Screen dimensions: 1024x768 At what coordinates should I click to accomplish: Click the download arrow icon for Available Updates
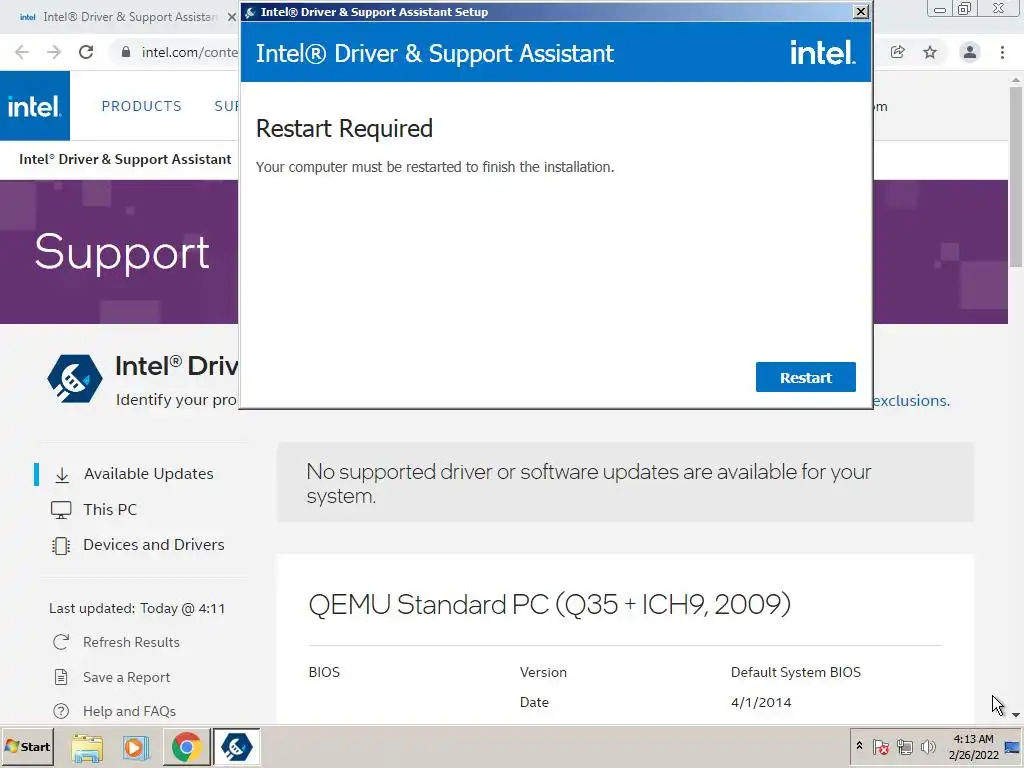point(62,475)
